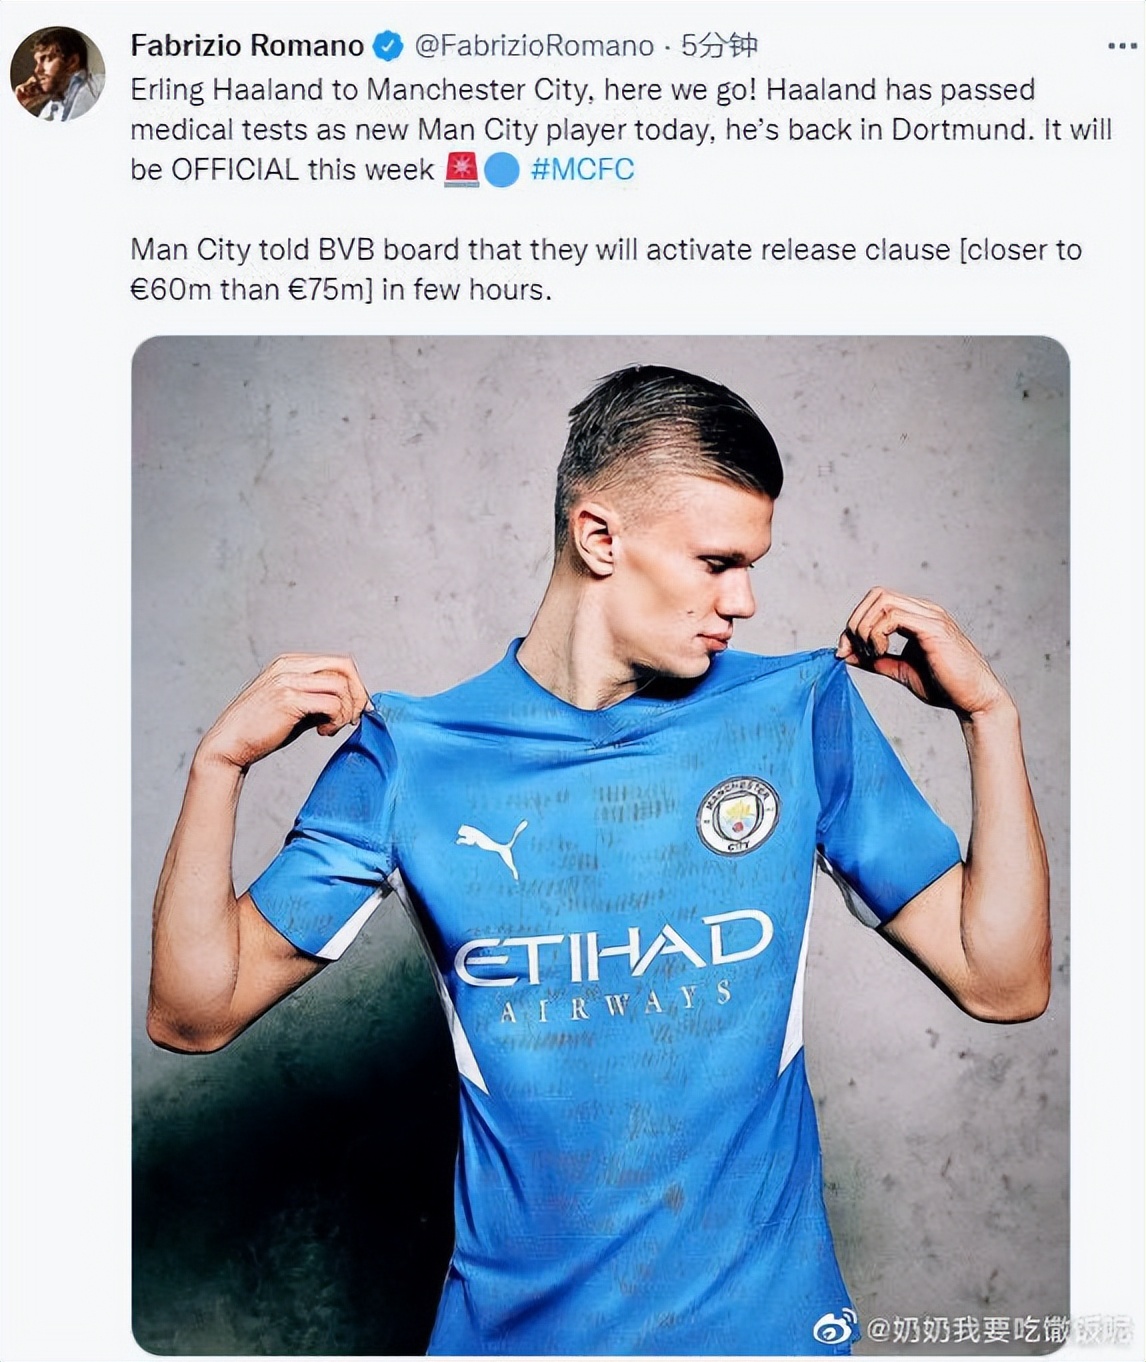
Task: Click the AIRWAYS lettering on the shirt
Action: point(615,1004)
